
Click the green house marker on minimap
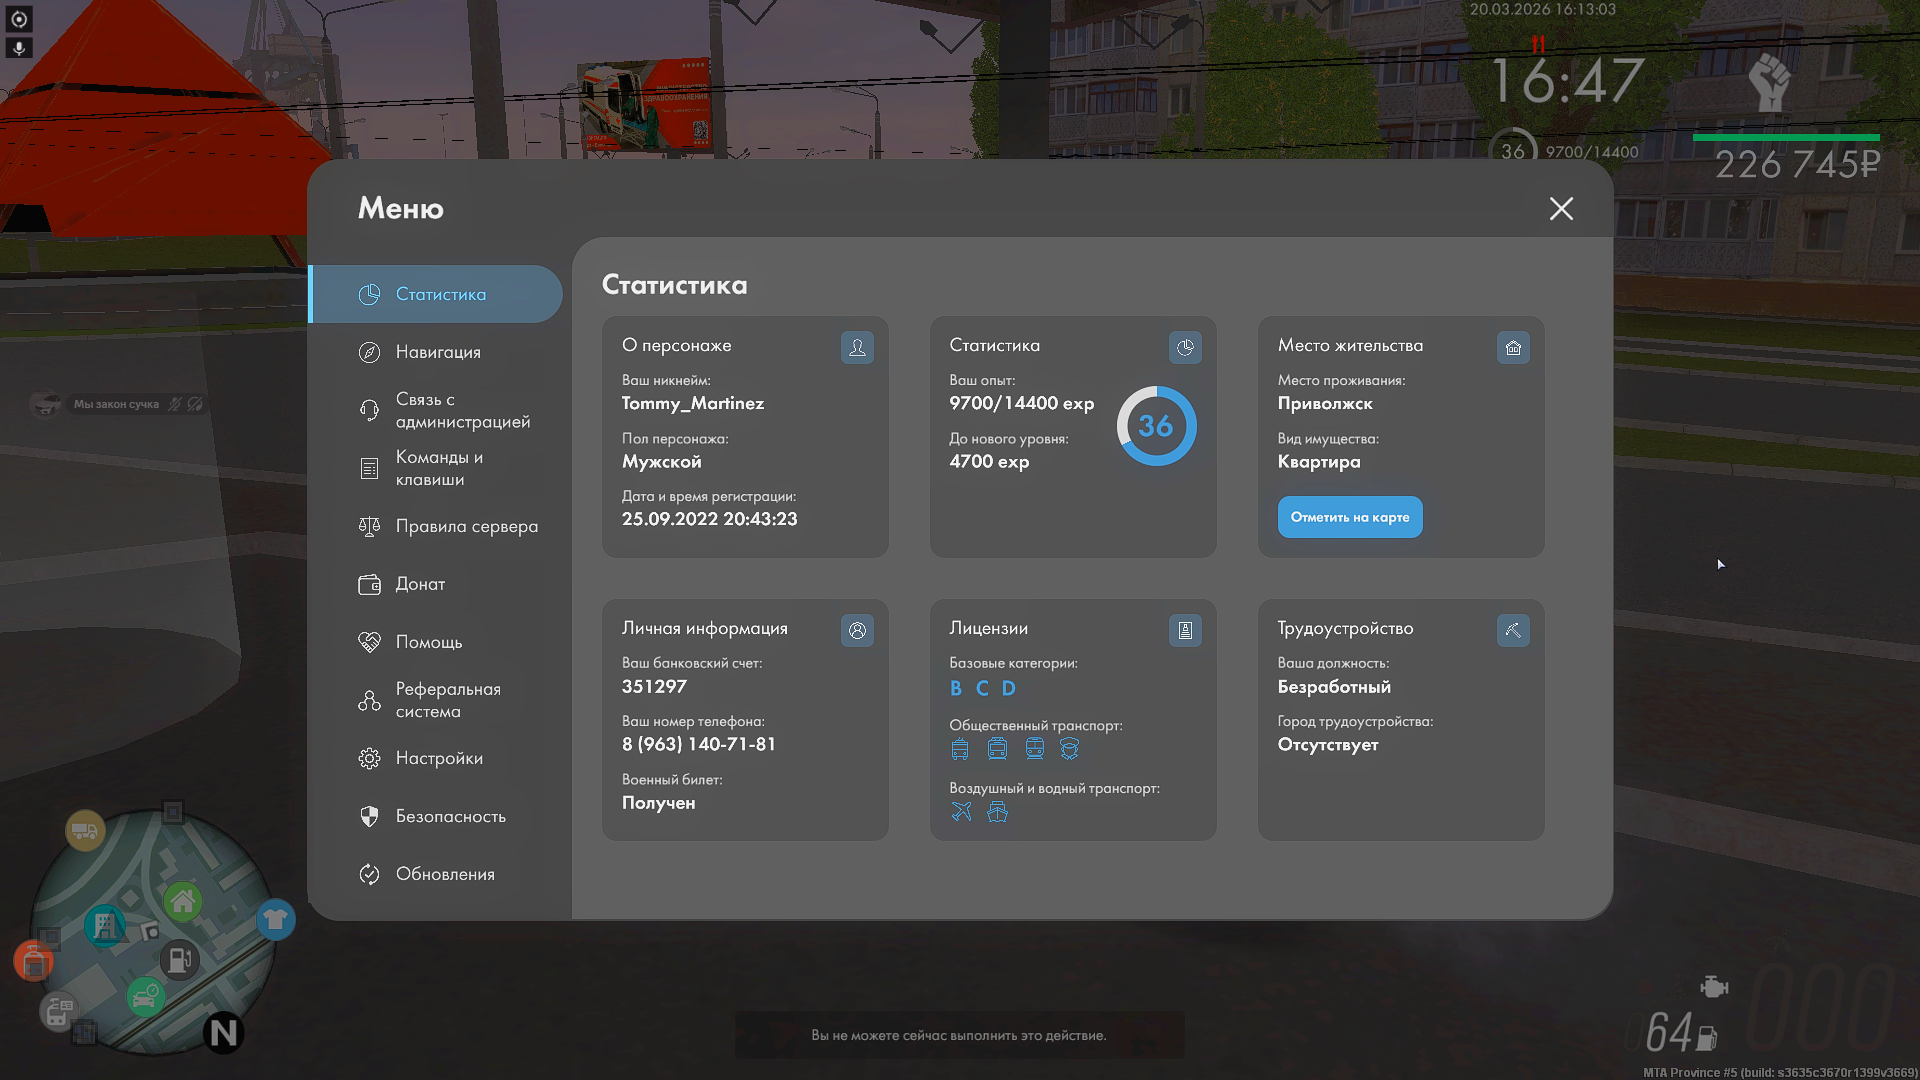[183, 902]
